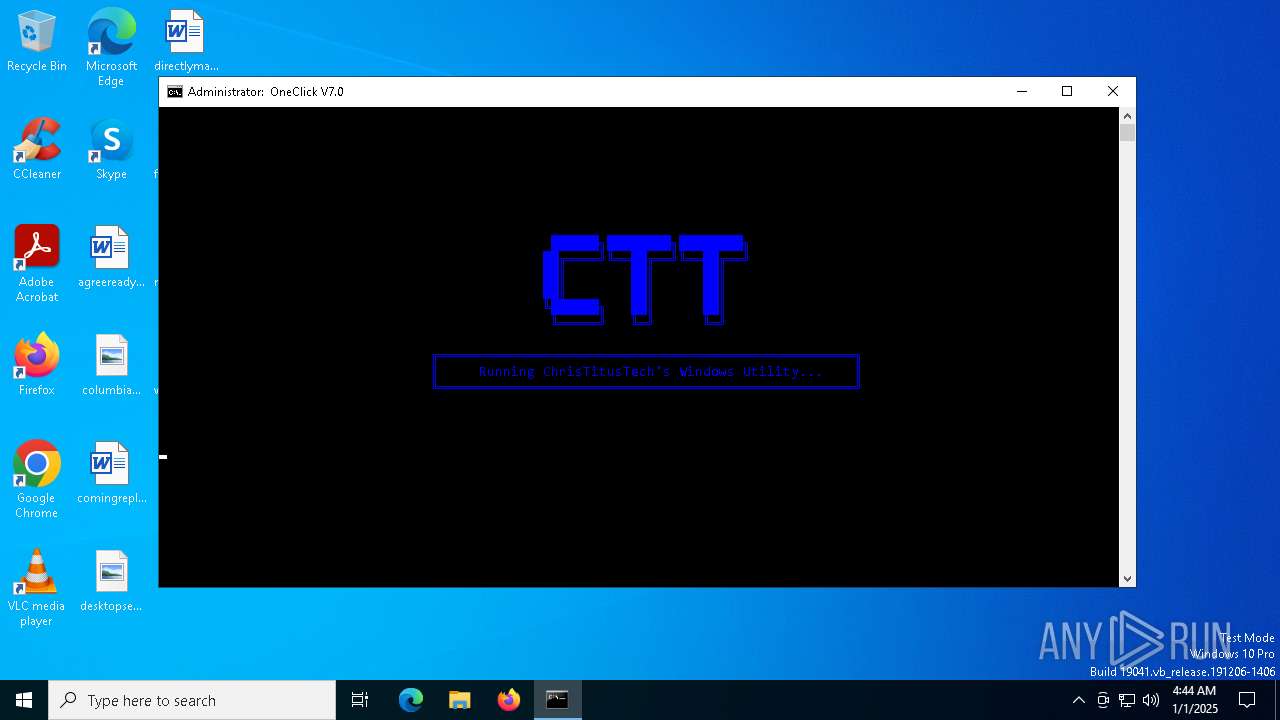The image size is (1280, 720).
Task: Open the comingrepl... Word document
Action: (111, 473)
